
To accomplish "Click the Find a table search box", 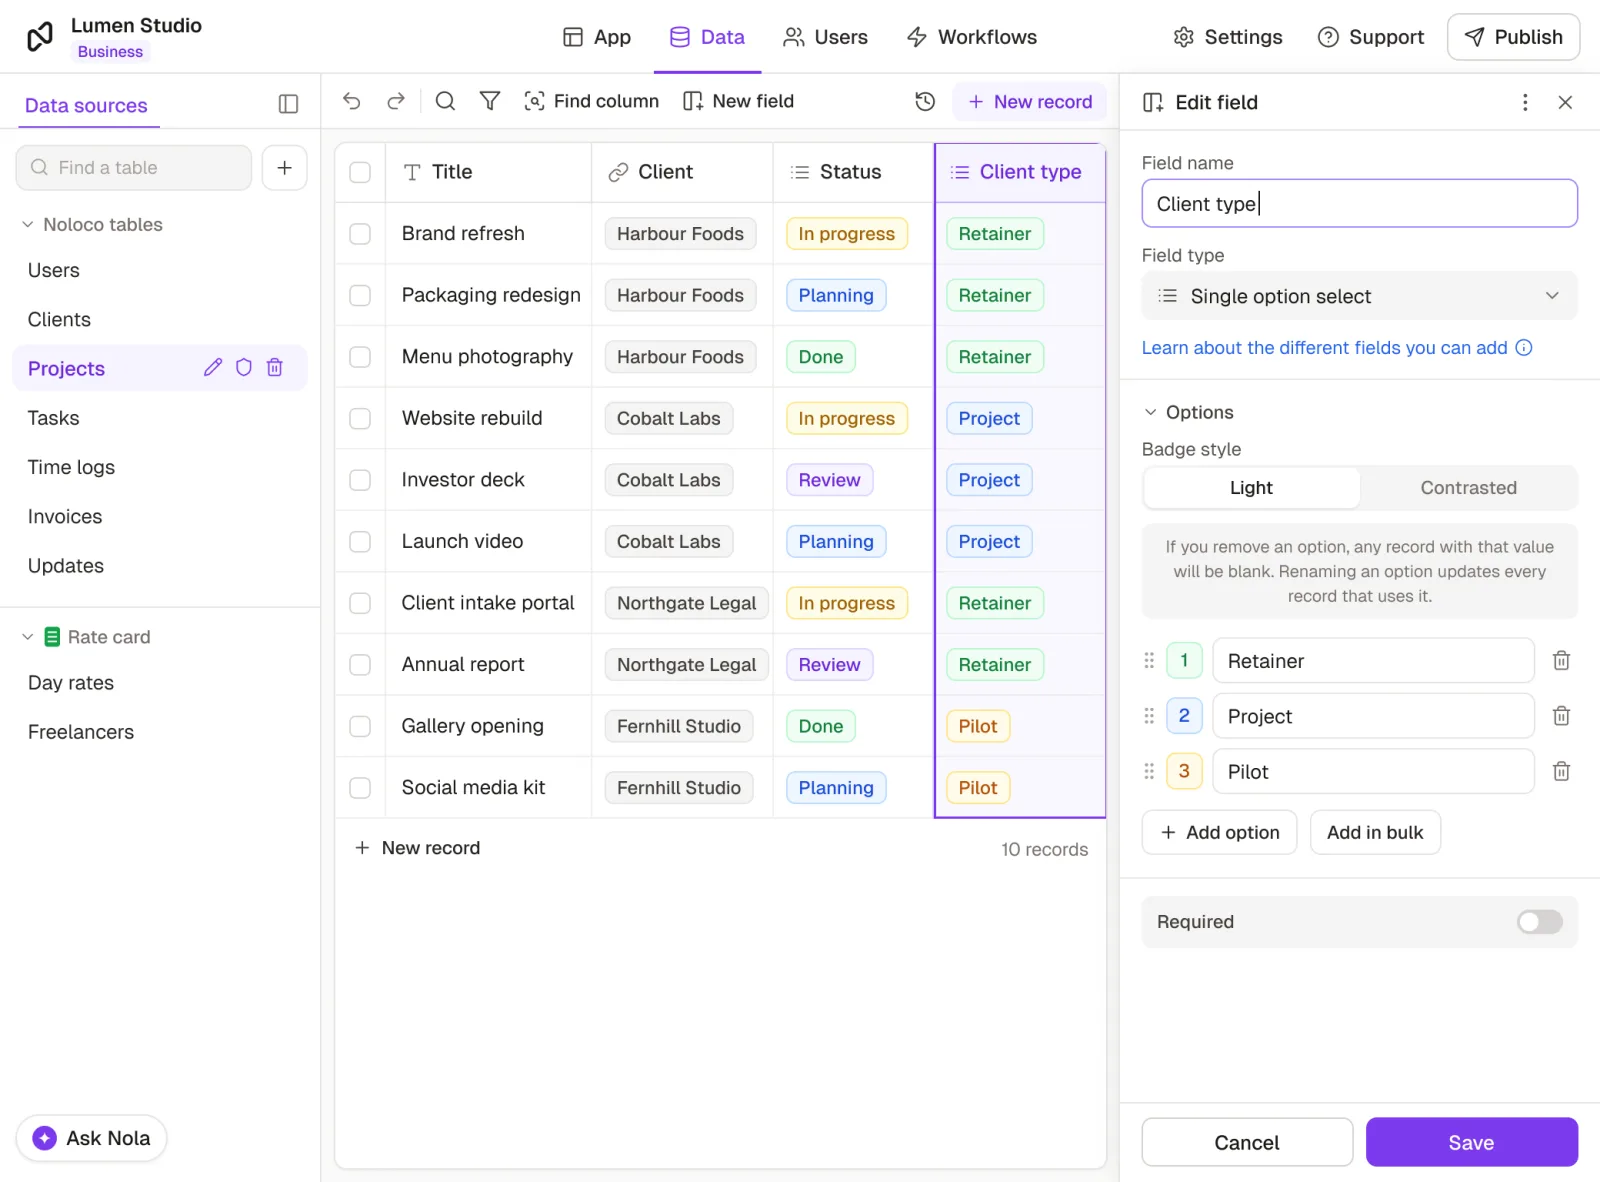I will pyautogui.click(x=134, y=167).
